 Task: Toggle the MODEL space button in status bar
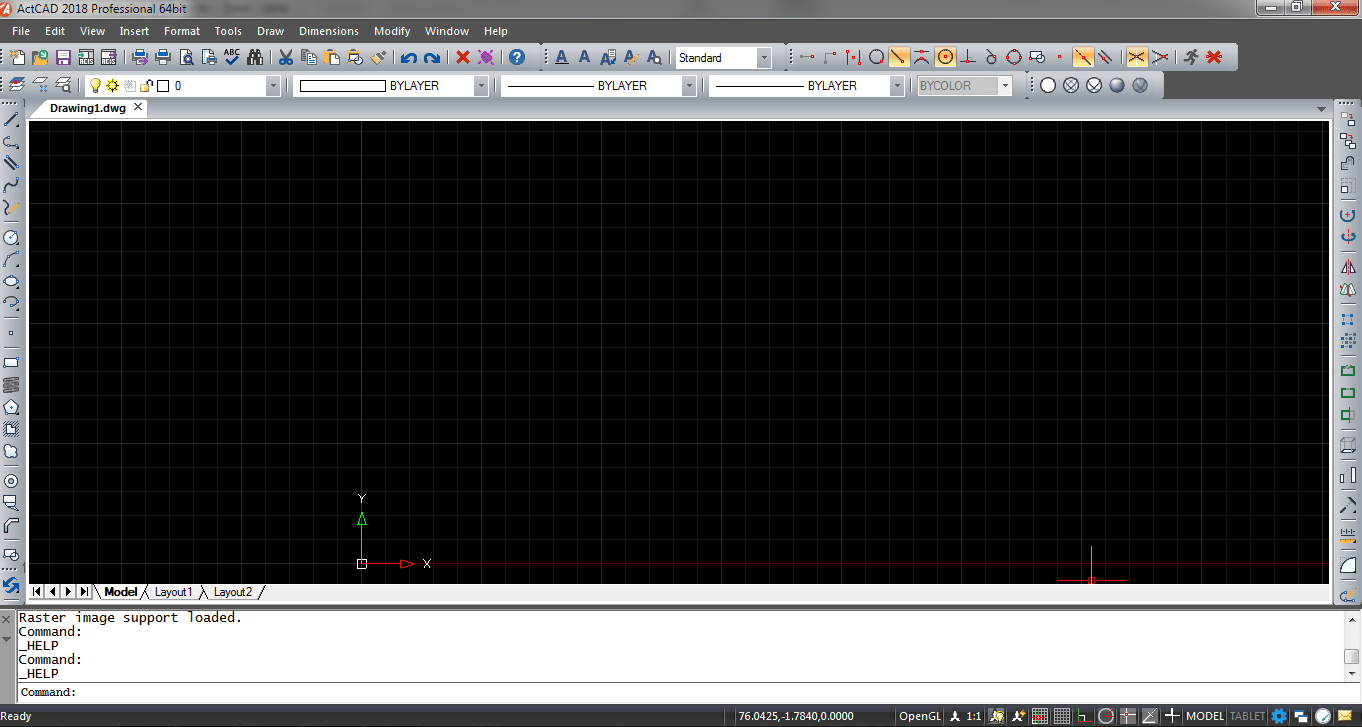1205,716
